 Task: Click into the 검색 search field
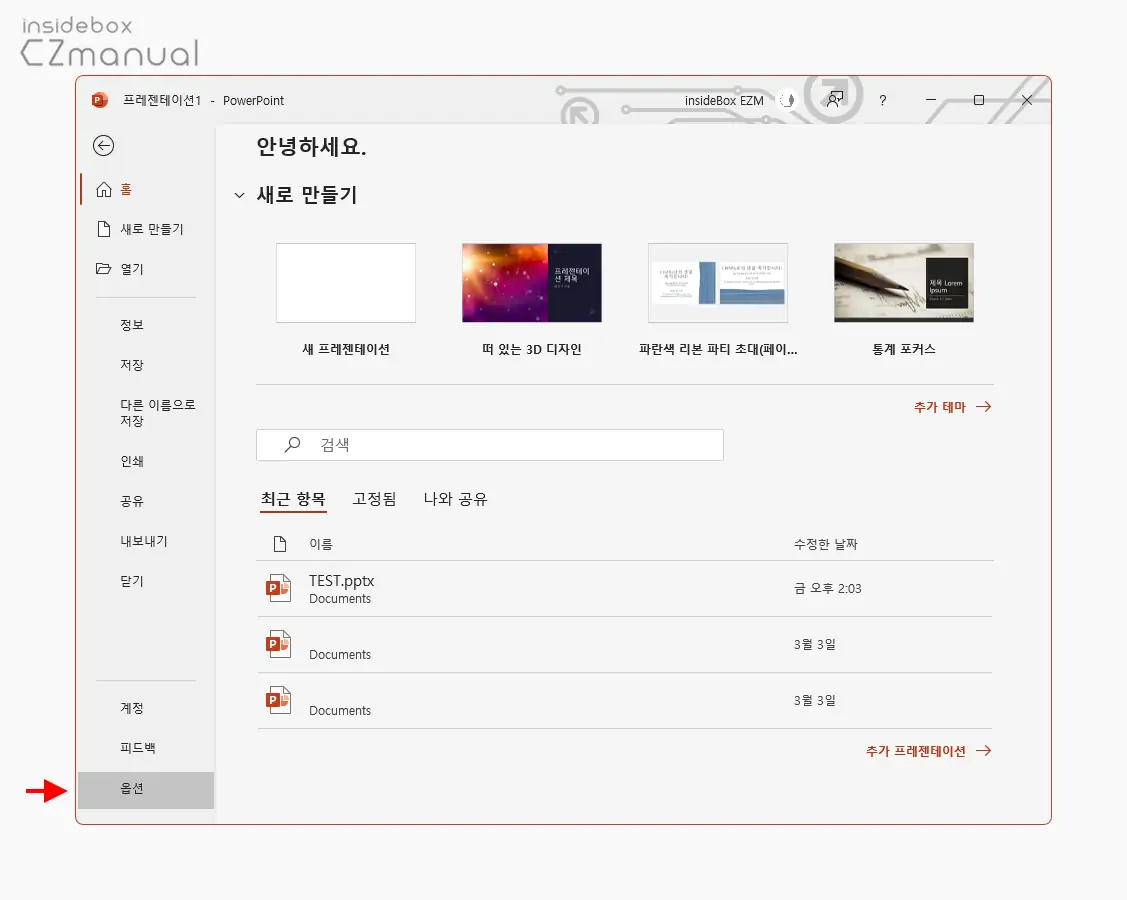tap(490, 445)
